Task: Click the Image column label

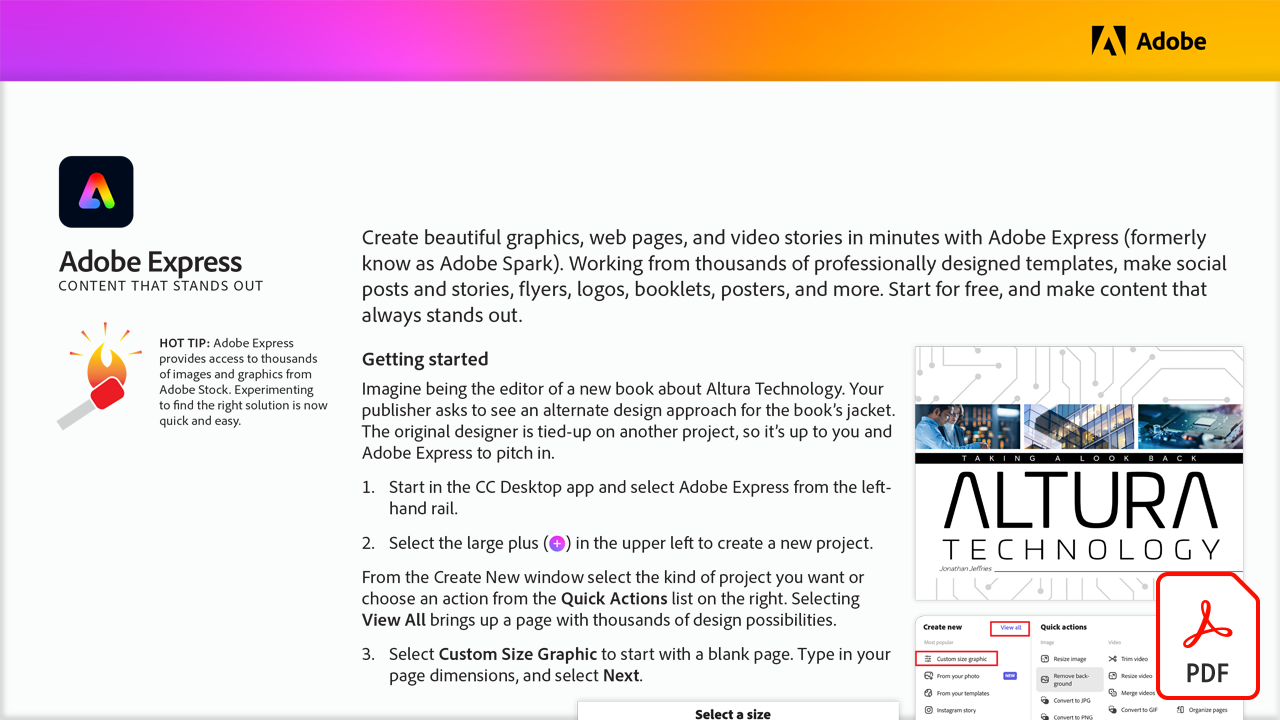Action: pos(1047,642)
